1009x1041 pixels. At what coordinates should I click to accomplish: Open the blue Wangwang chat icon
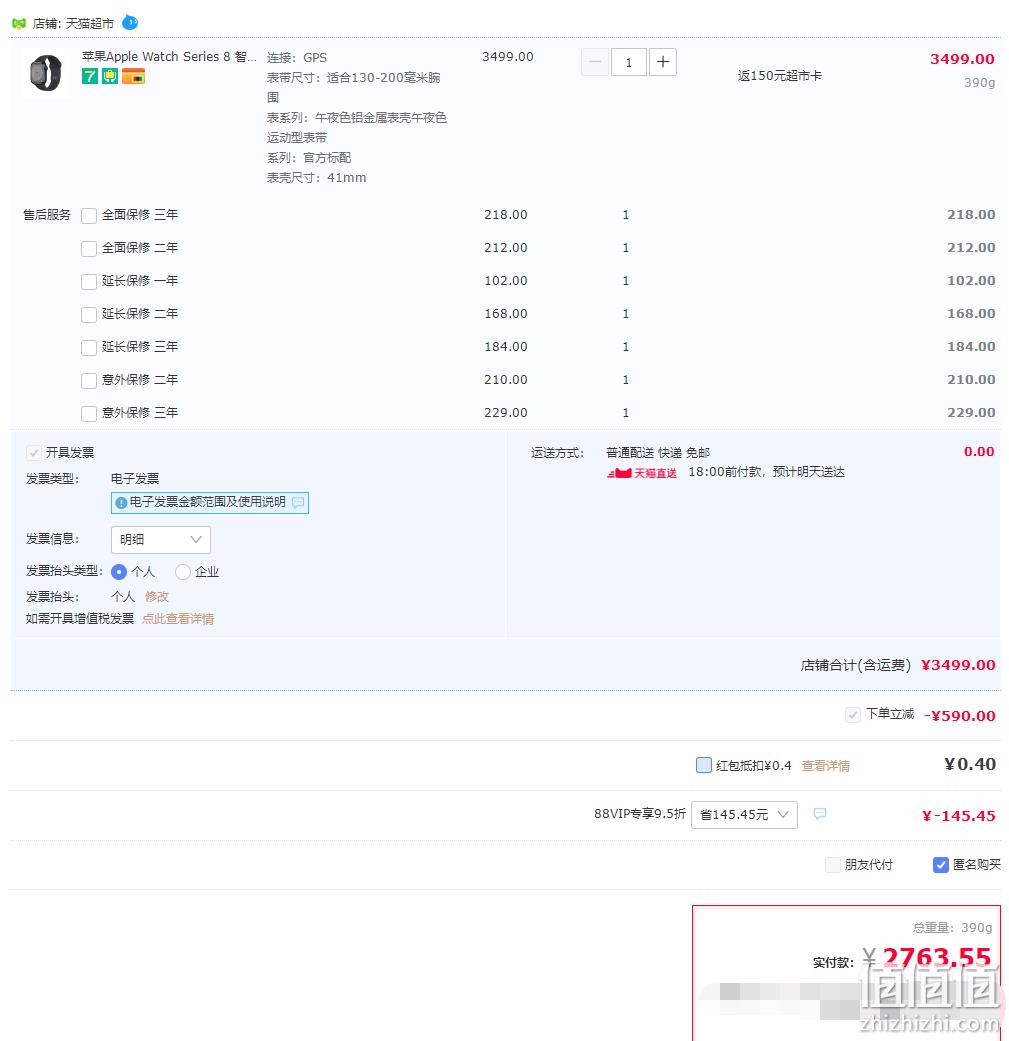pos(130,23)
